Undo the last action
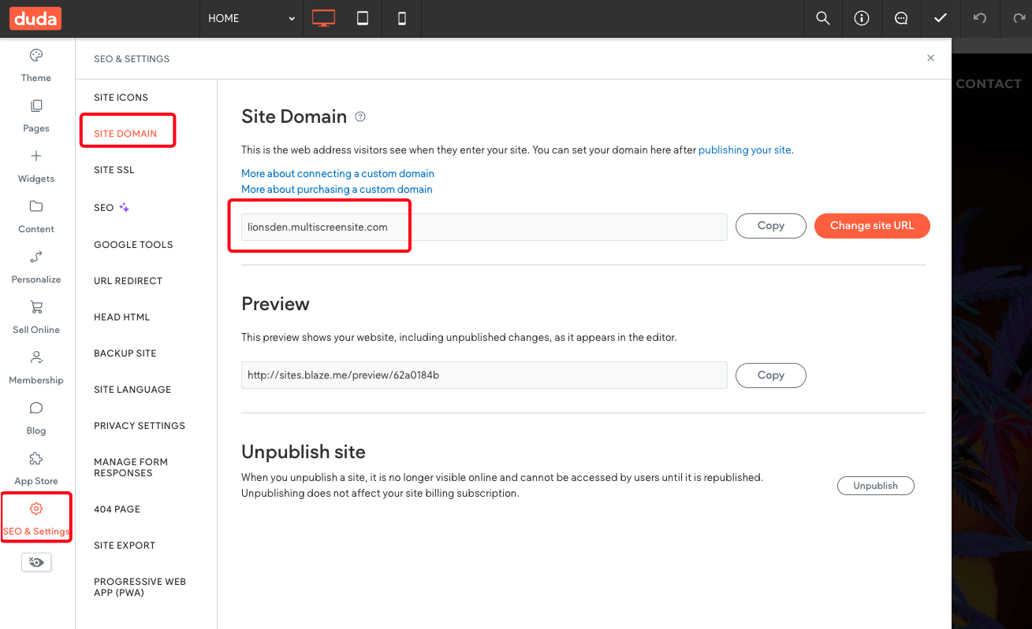Screen dimensions: 1032x629 (978, 18)
